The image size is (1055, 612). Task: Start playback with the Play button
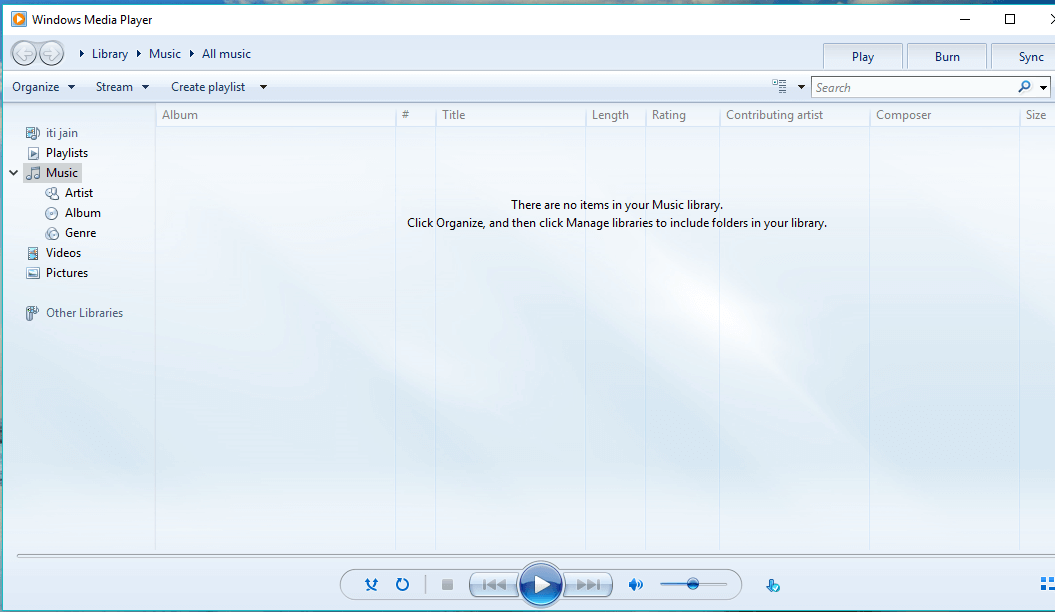(541, 584)
